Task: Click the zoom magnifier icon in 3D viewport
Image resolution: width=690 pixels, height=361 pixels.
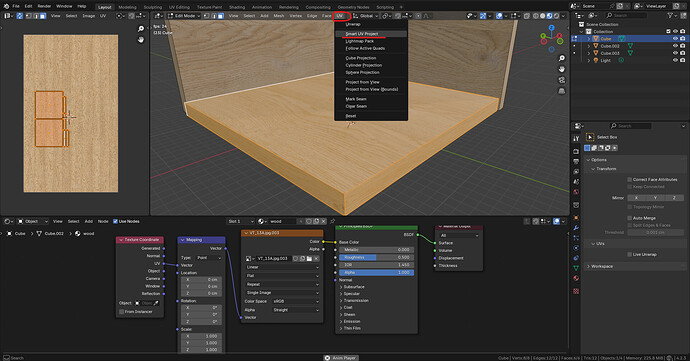Action: tap(562, 58)
